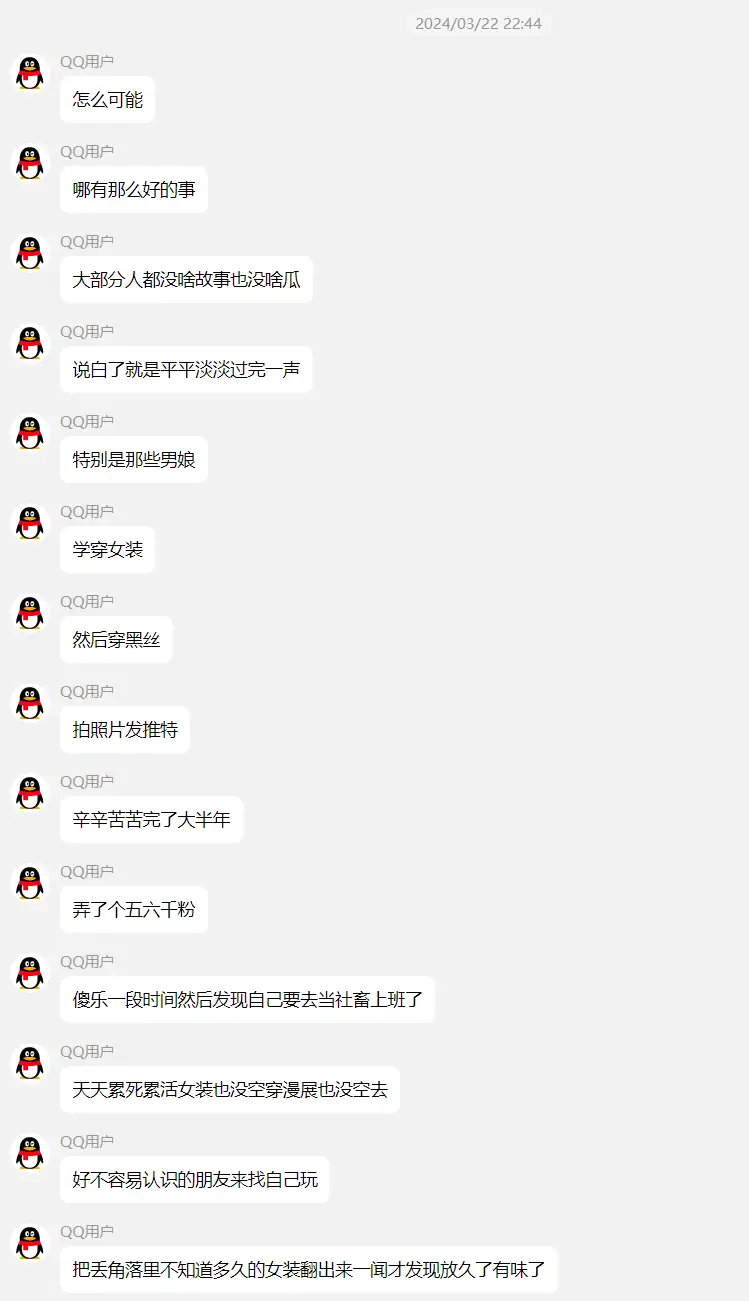Viewport: 749px width, 1301px height.
Task: Click the avatar next to "哪有那么好的事"
Action: pyautogui.click(x=30, y=164)
